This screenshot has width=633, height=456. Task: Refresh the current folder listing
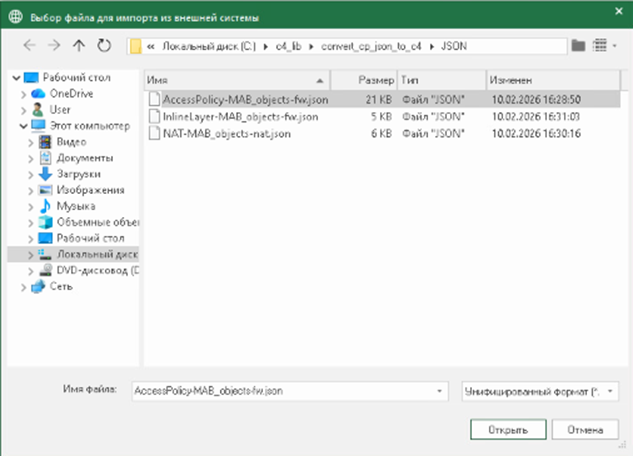pos(104,46)
